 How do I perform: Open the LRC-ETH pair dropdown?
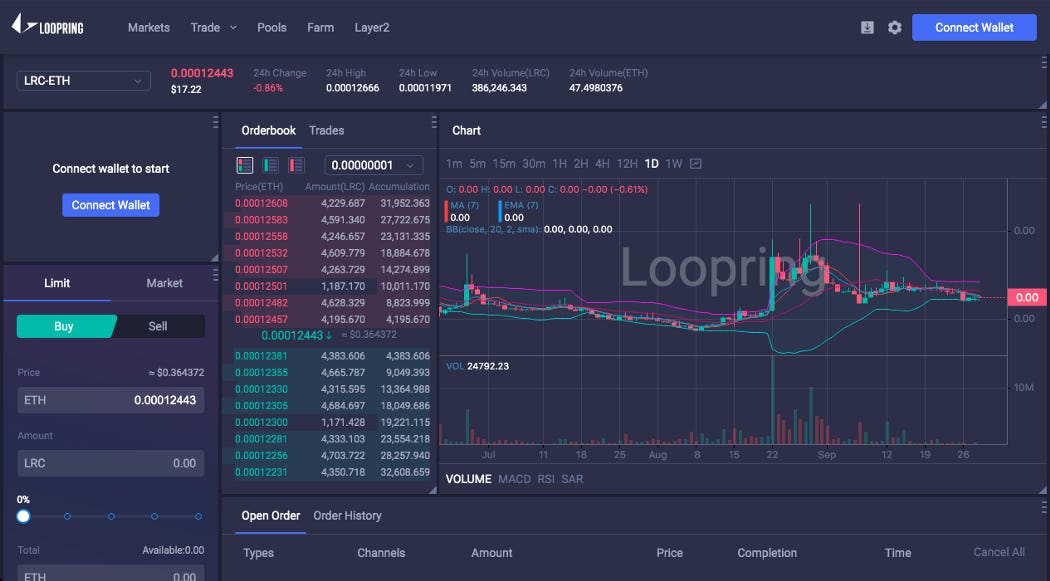(83, 81)
